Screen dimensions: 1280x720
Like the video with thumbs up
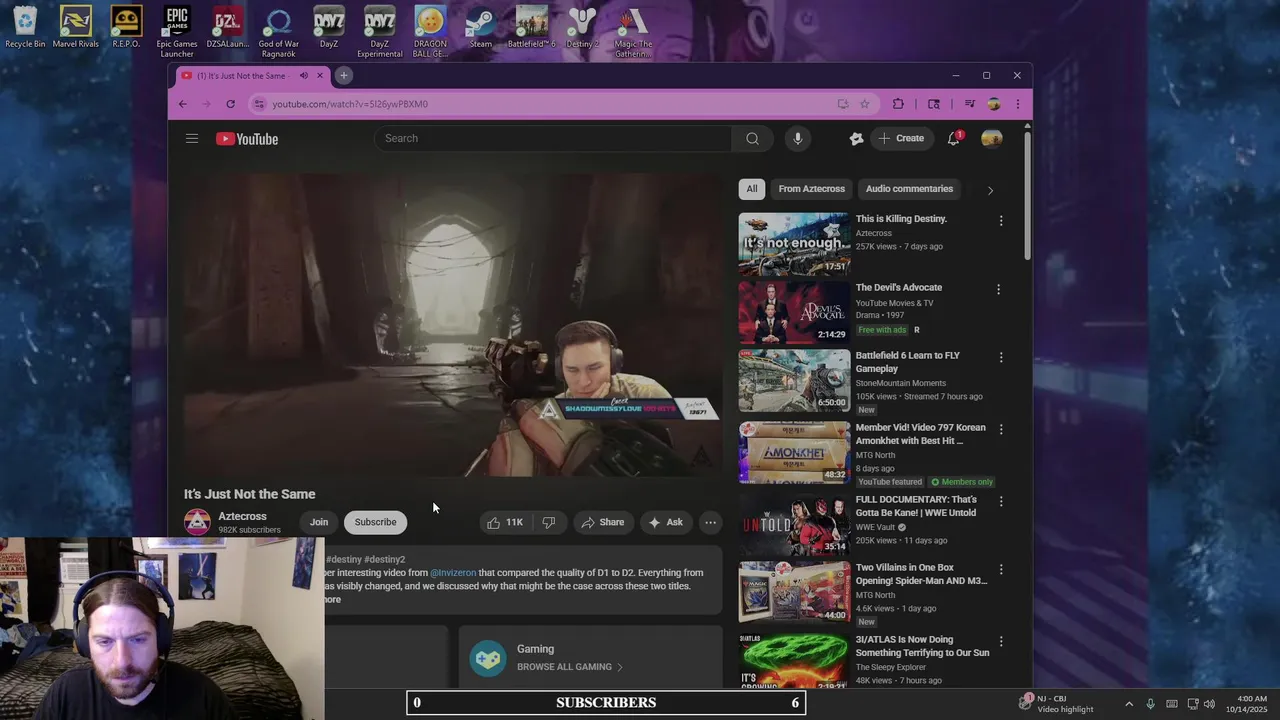[504, 522]
